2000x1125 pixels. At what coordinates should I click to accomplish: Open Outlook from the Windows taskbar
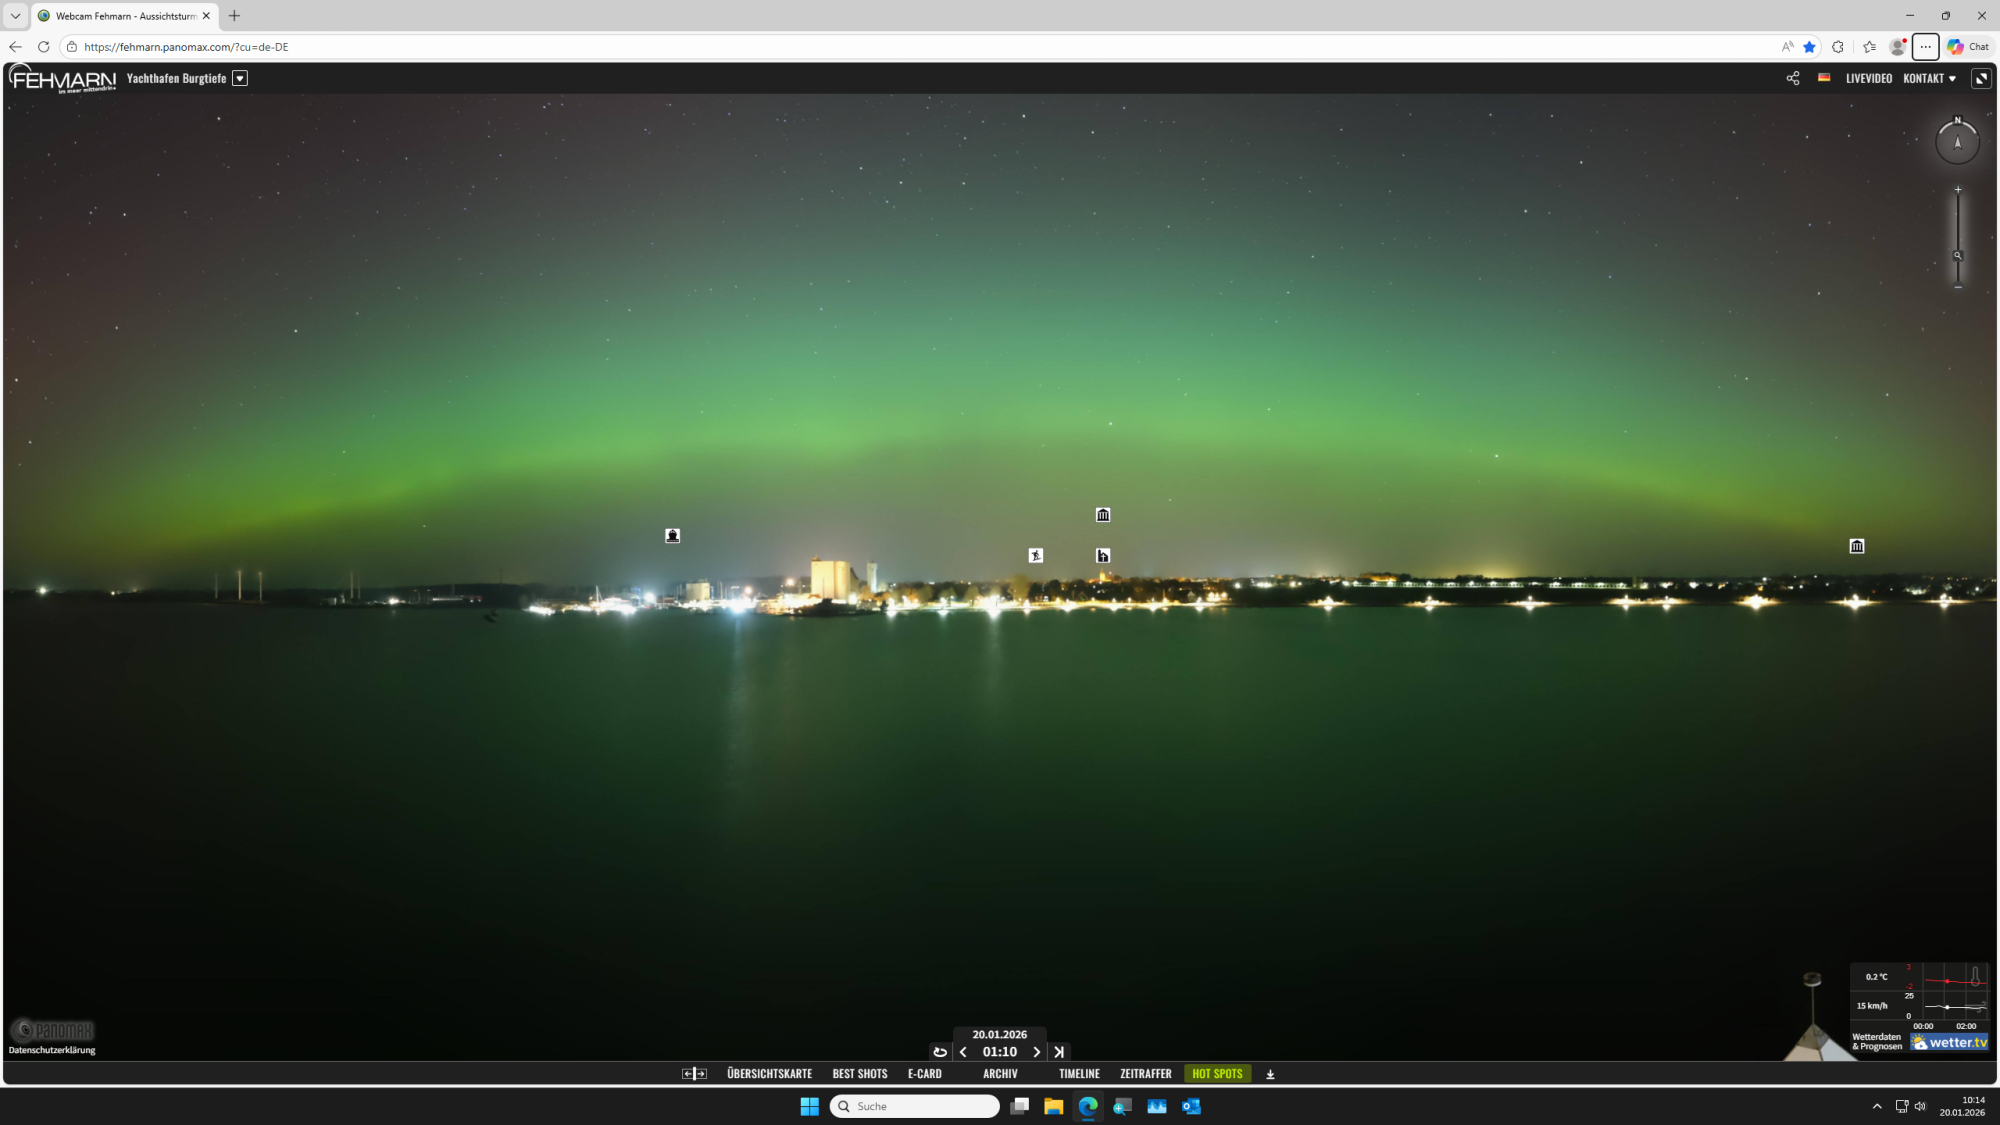[x=1191, y=1106]
